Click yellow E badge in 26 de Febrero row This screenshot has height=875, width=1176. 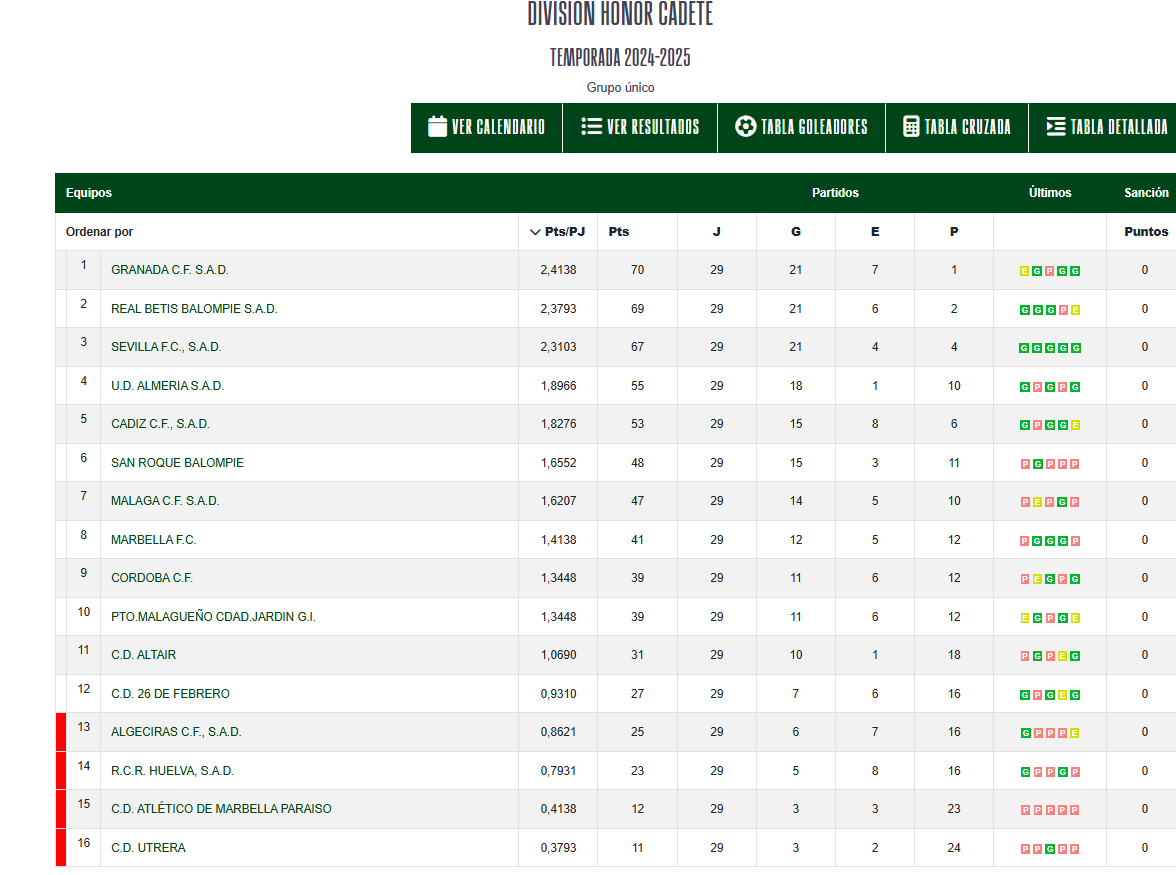(1063, 696)
